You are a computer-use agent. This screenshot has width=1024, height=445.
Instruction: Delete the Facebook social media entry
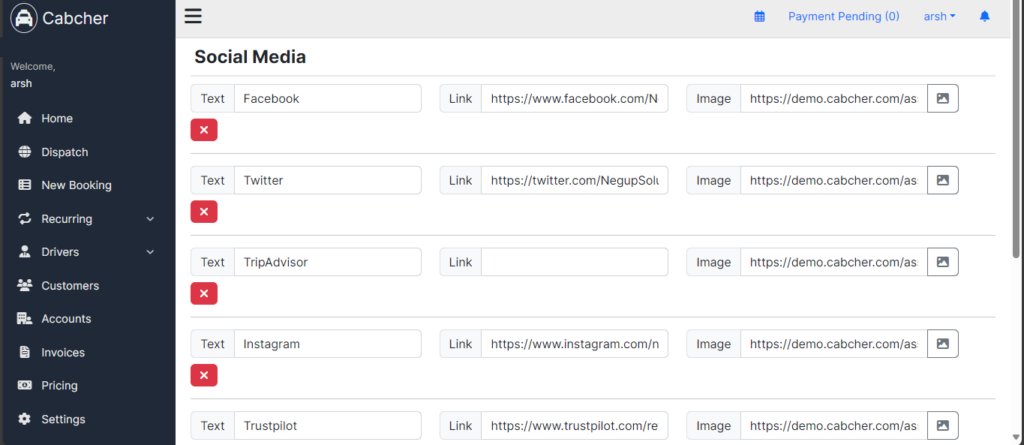coord(204,130)
